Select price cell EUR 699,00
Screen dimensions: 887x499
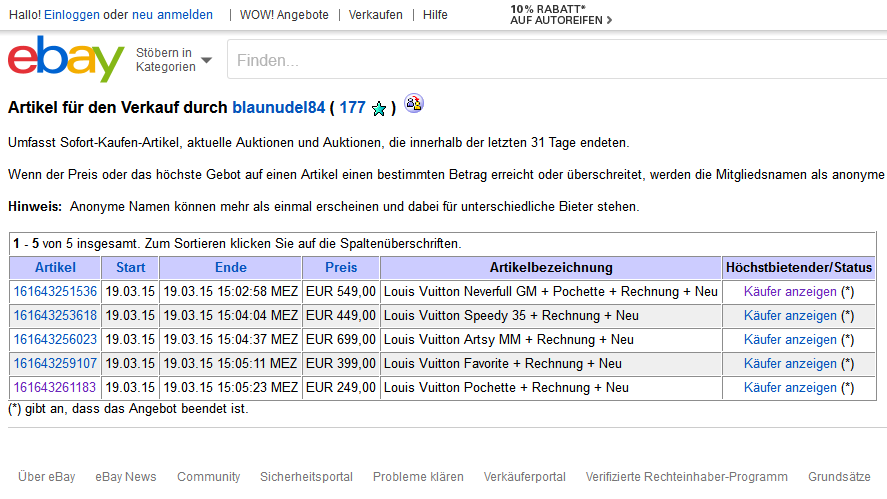[341, 339]
